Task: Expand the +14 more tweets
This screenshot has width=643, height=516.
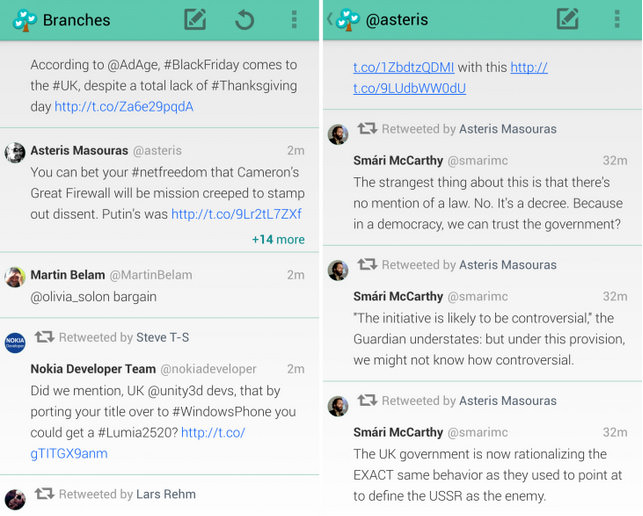Action: point(278,239)
